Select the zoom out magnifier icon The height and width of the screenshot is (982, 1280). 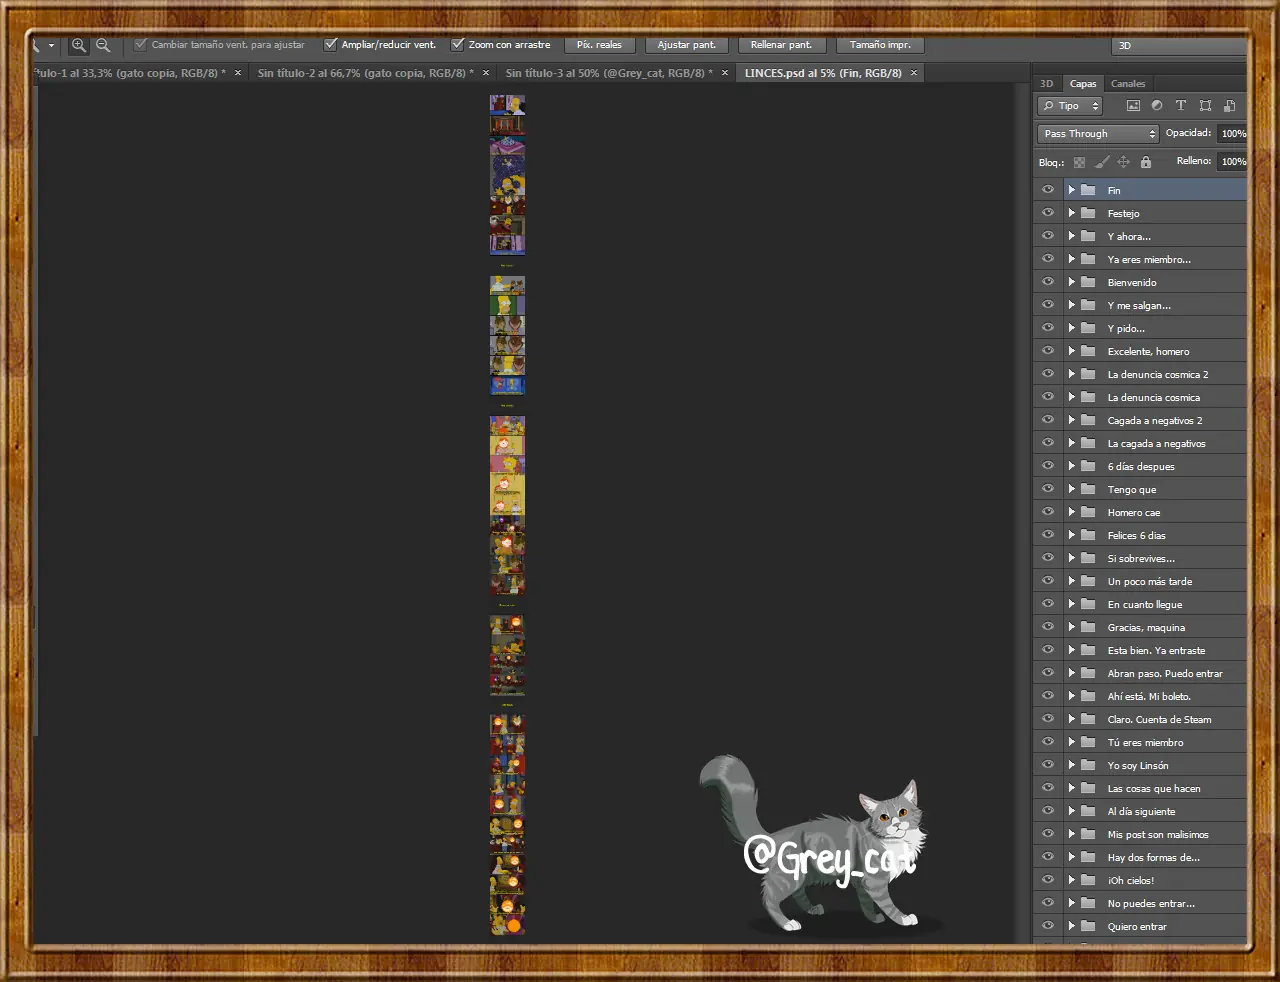[x=102, y=45]
